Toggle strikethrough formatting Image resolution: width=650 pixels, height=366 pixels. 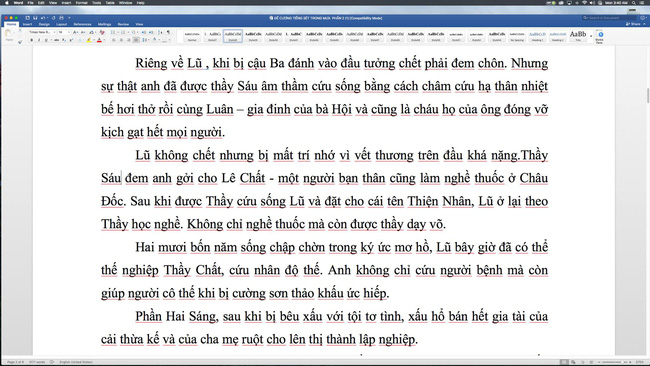click(56, 40)
